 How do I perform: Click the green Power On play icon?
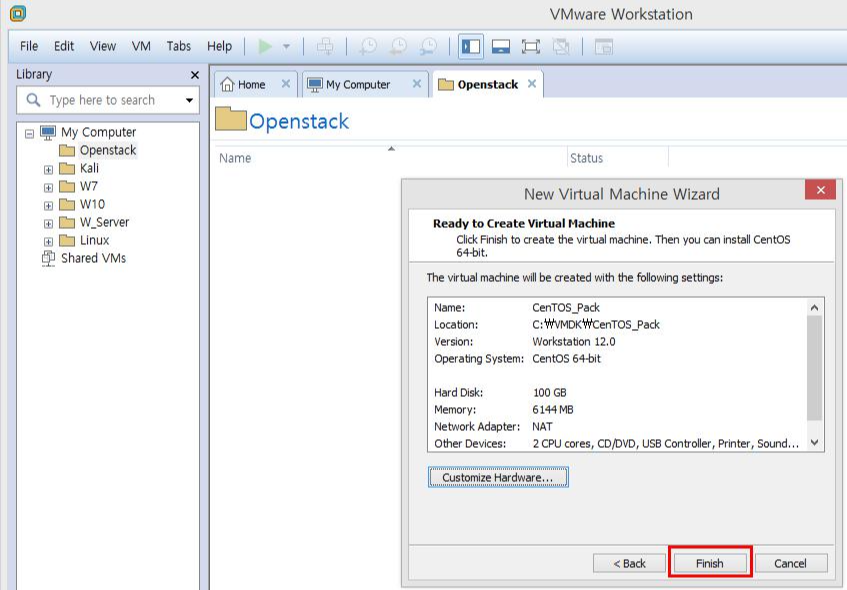tap(265, 47)
